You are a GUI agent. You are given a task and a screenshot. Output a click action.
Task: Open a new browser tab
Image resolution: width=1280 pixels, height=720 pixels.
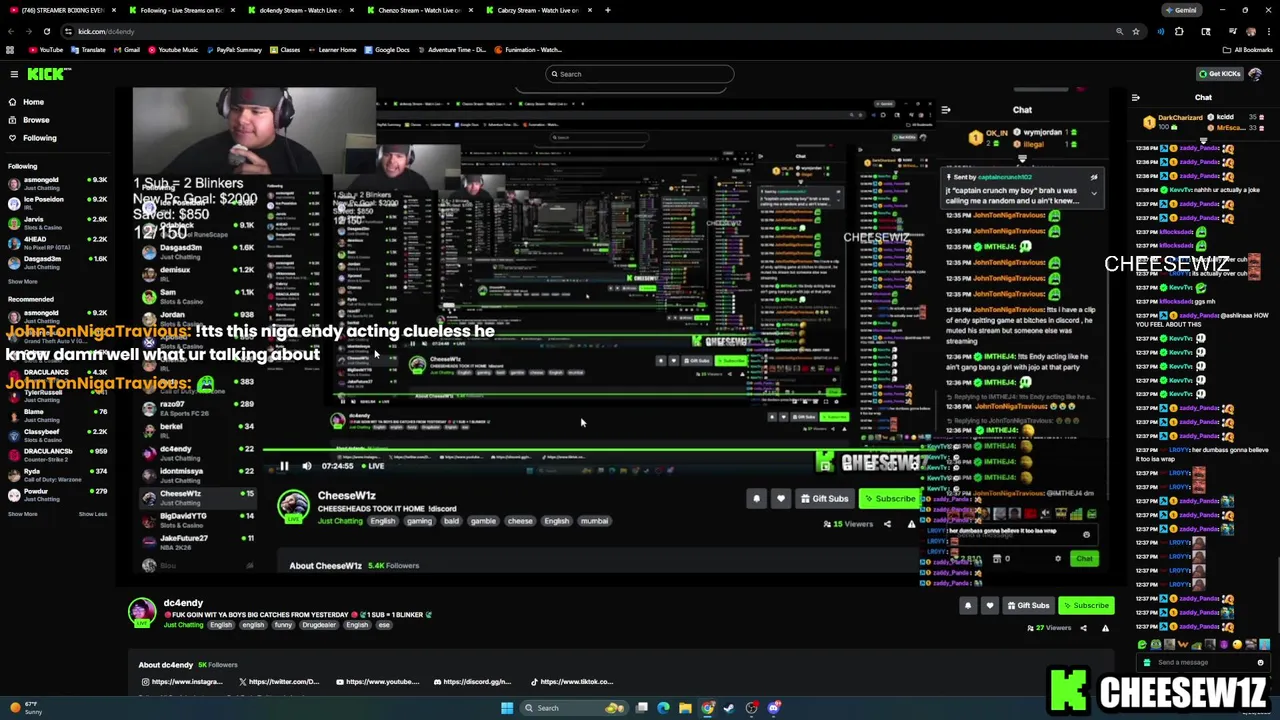coord(608,10)
